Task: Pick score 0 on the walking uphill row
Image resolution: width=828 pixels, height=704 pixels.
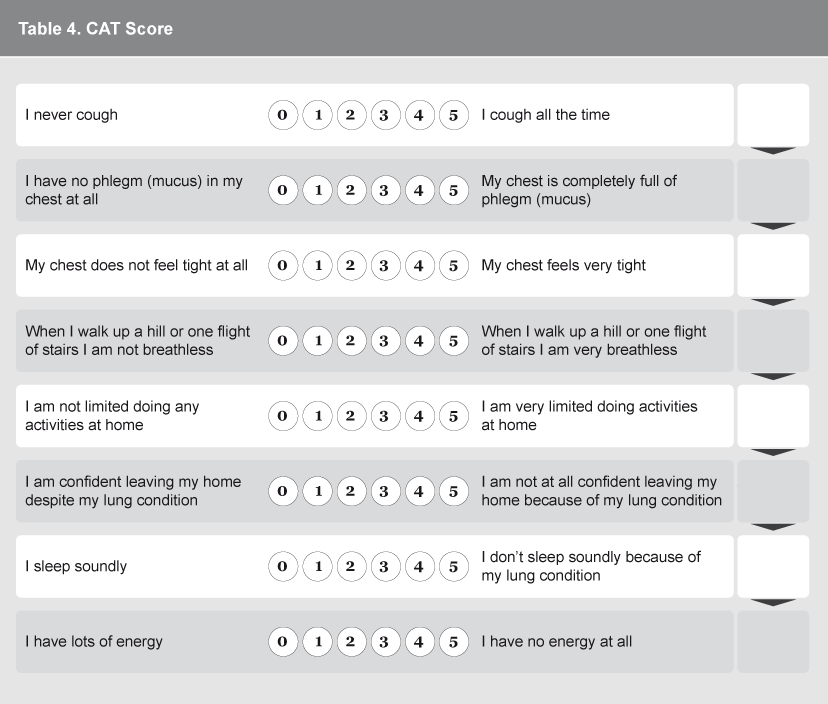Action: (283, 341)
